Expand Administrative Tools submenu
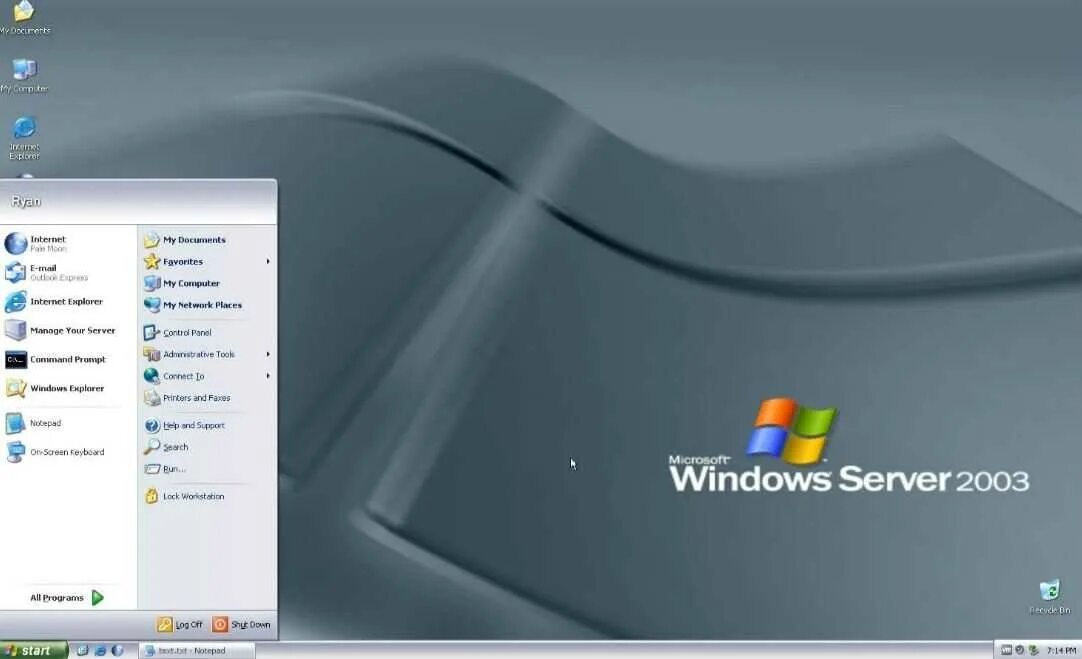 tap(207, 354)
